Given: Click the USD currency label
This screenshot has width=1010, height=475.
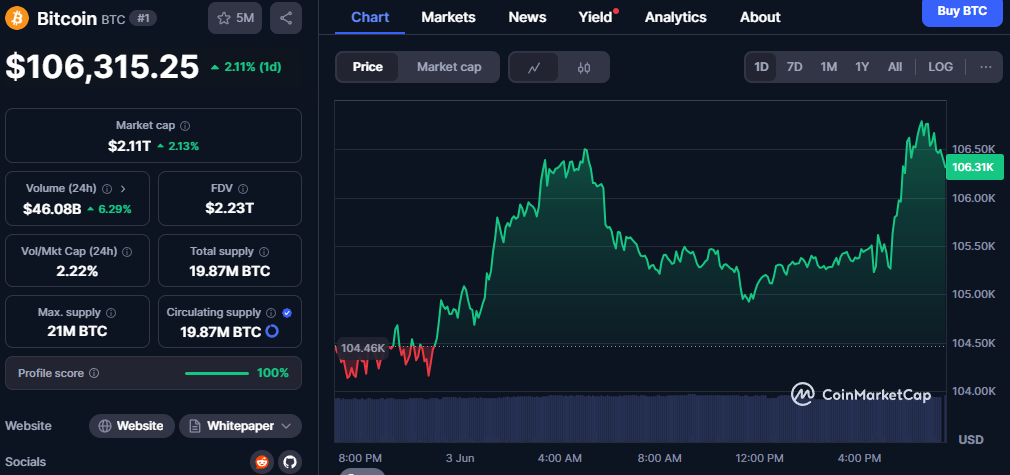Looking at the screenshot, I should click(971, 440).
